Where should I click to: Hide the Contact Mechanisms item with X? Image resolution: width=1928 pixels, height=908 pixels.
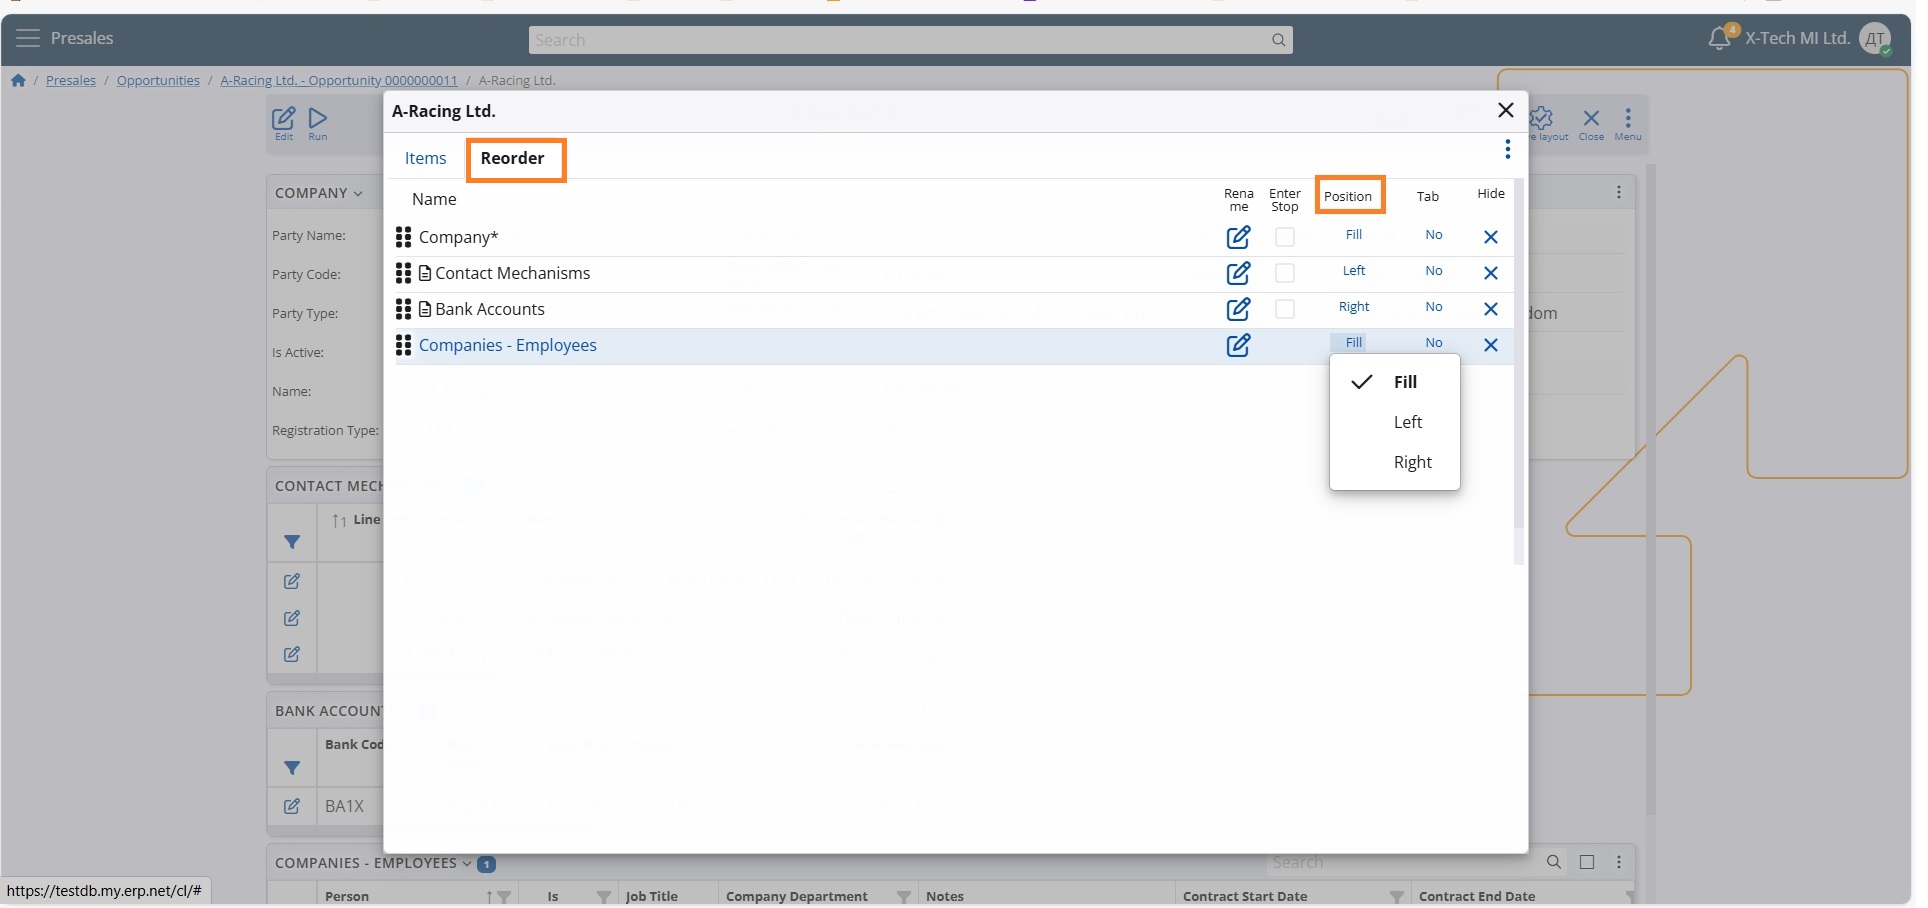1490,273
